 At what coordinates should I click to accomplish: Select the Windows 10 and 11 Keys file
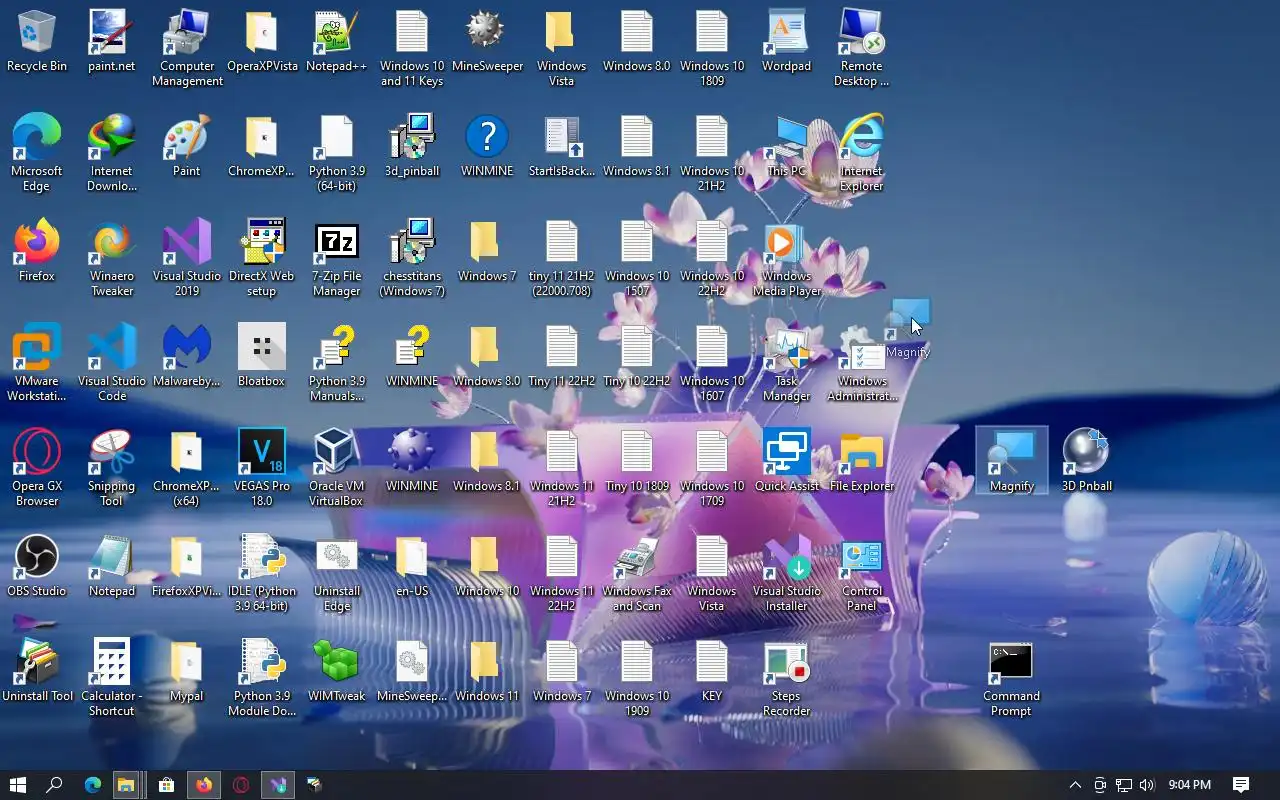pyautogui.click(x=412, y=48)
